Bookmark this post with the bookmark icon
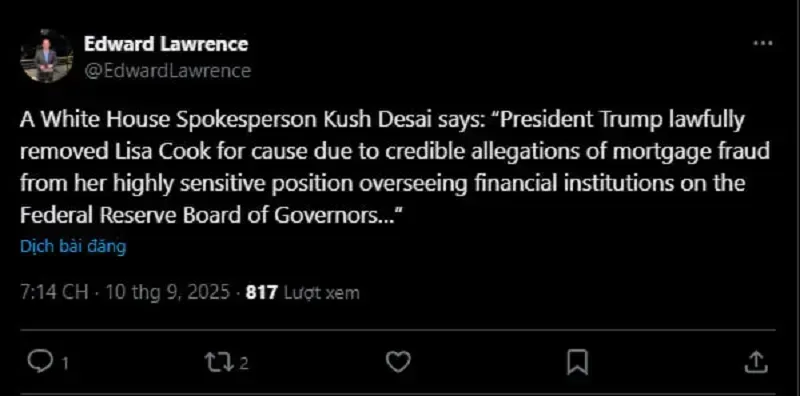This screenshot has height=396, width=800. [x=578, y=362]
